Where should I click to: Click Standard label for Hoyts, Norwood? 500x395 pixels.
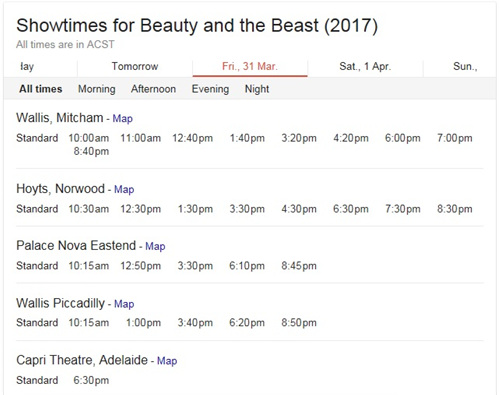click(37, 209)
